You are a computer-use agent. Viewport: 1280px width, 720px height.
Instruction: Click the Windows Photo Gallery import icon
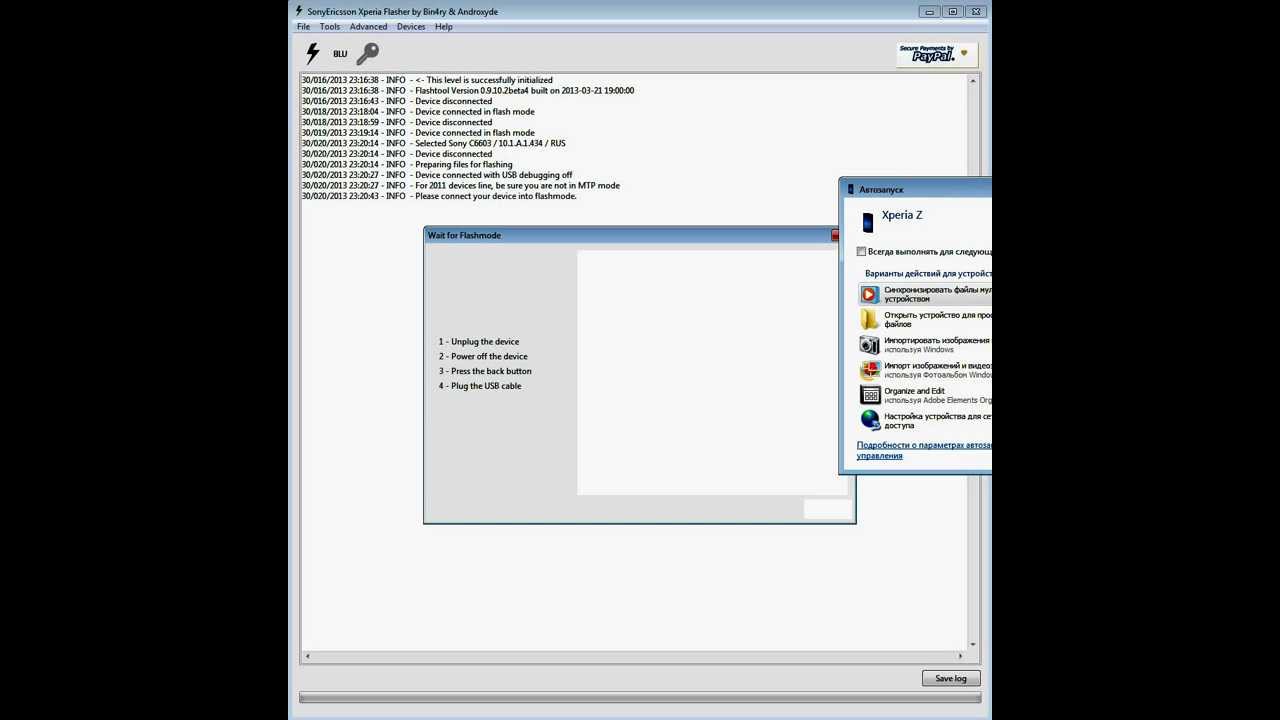pyautogui.click(x=869, y=370)
